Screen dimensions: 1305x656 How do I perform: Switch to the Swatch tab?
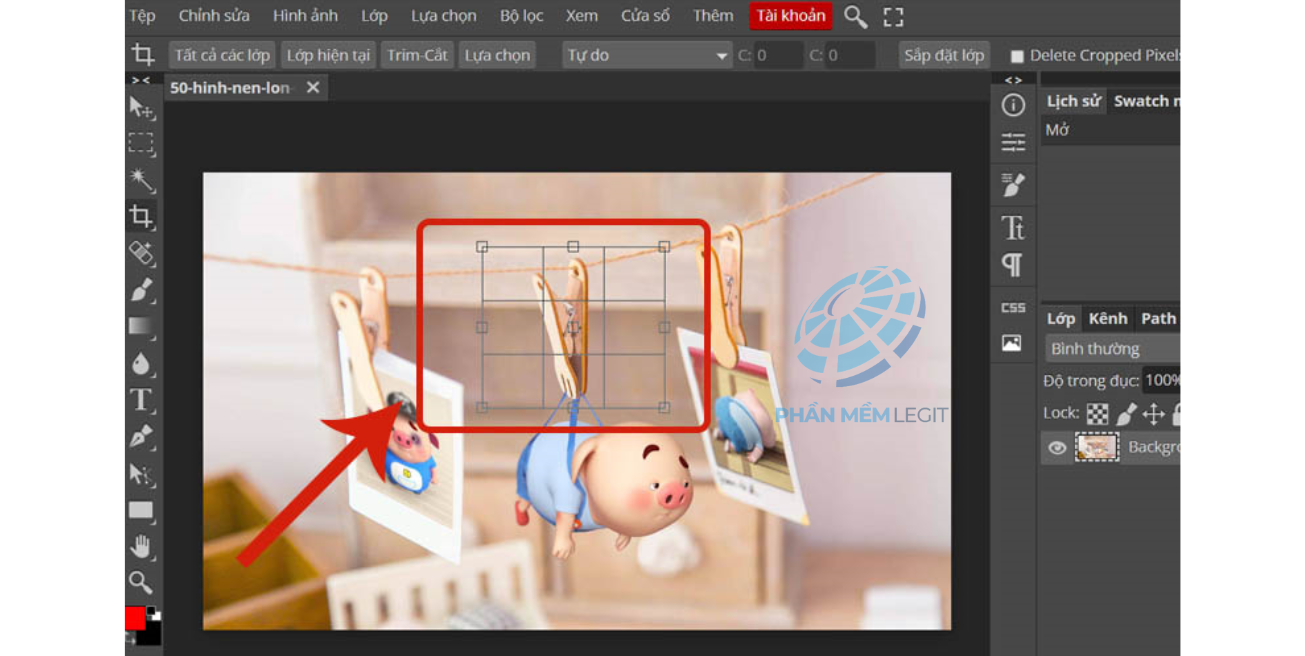point(1146,101)
